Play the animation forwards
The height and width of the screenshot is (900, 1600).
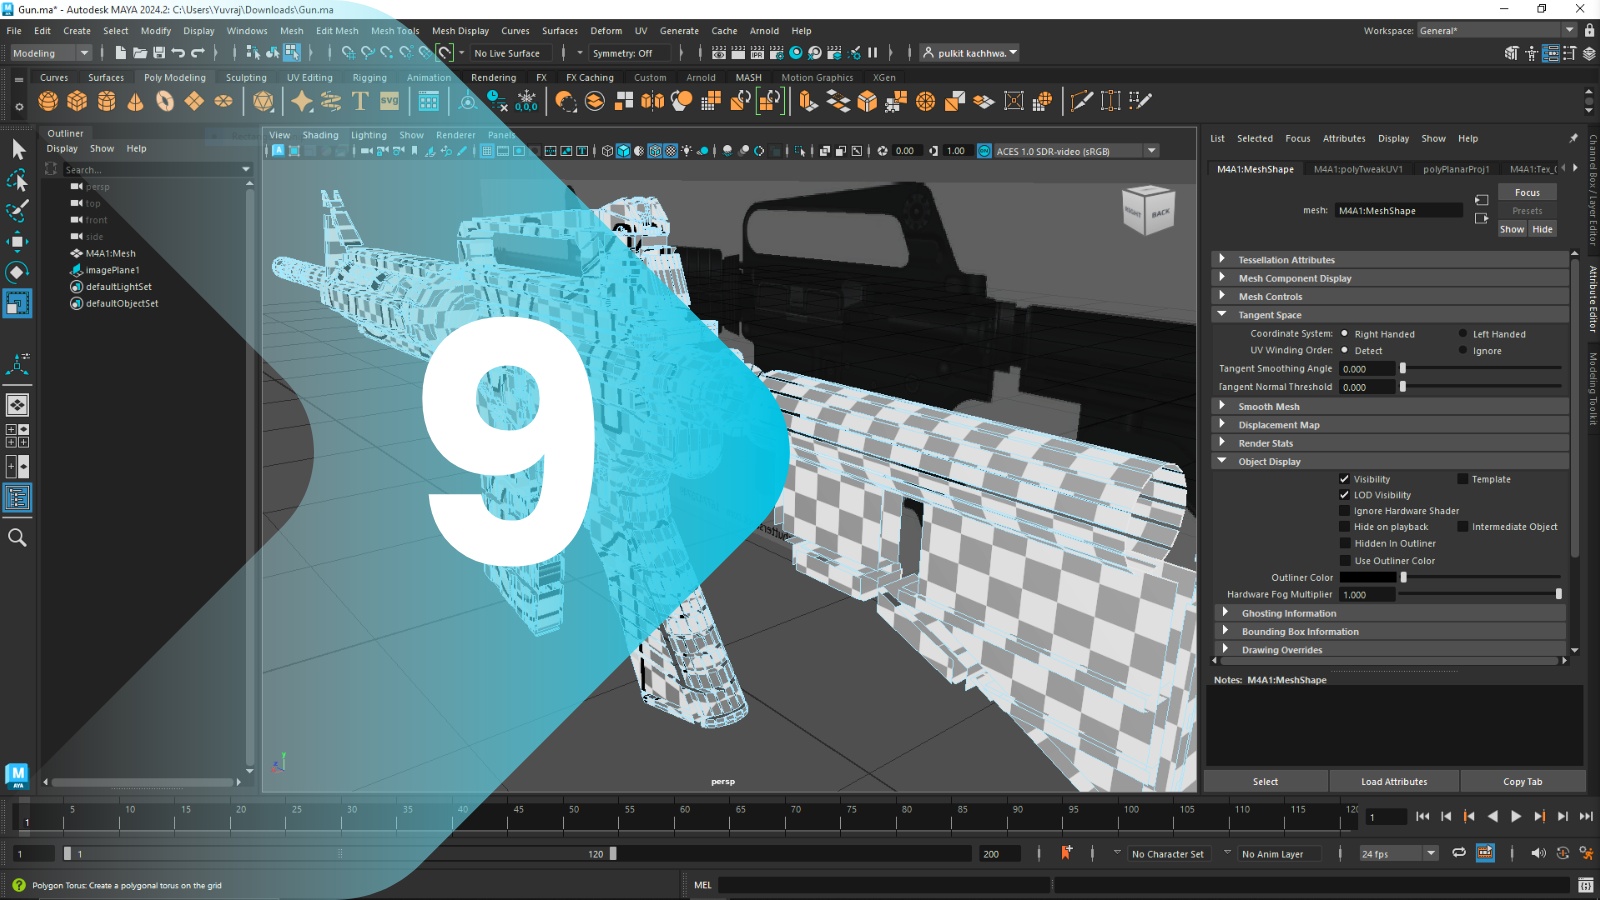pyautogui.click(x=1516, y=817)
